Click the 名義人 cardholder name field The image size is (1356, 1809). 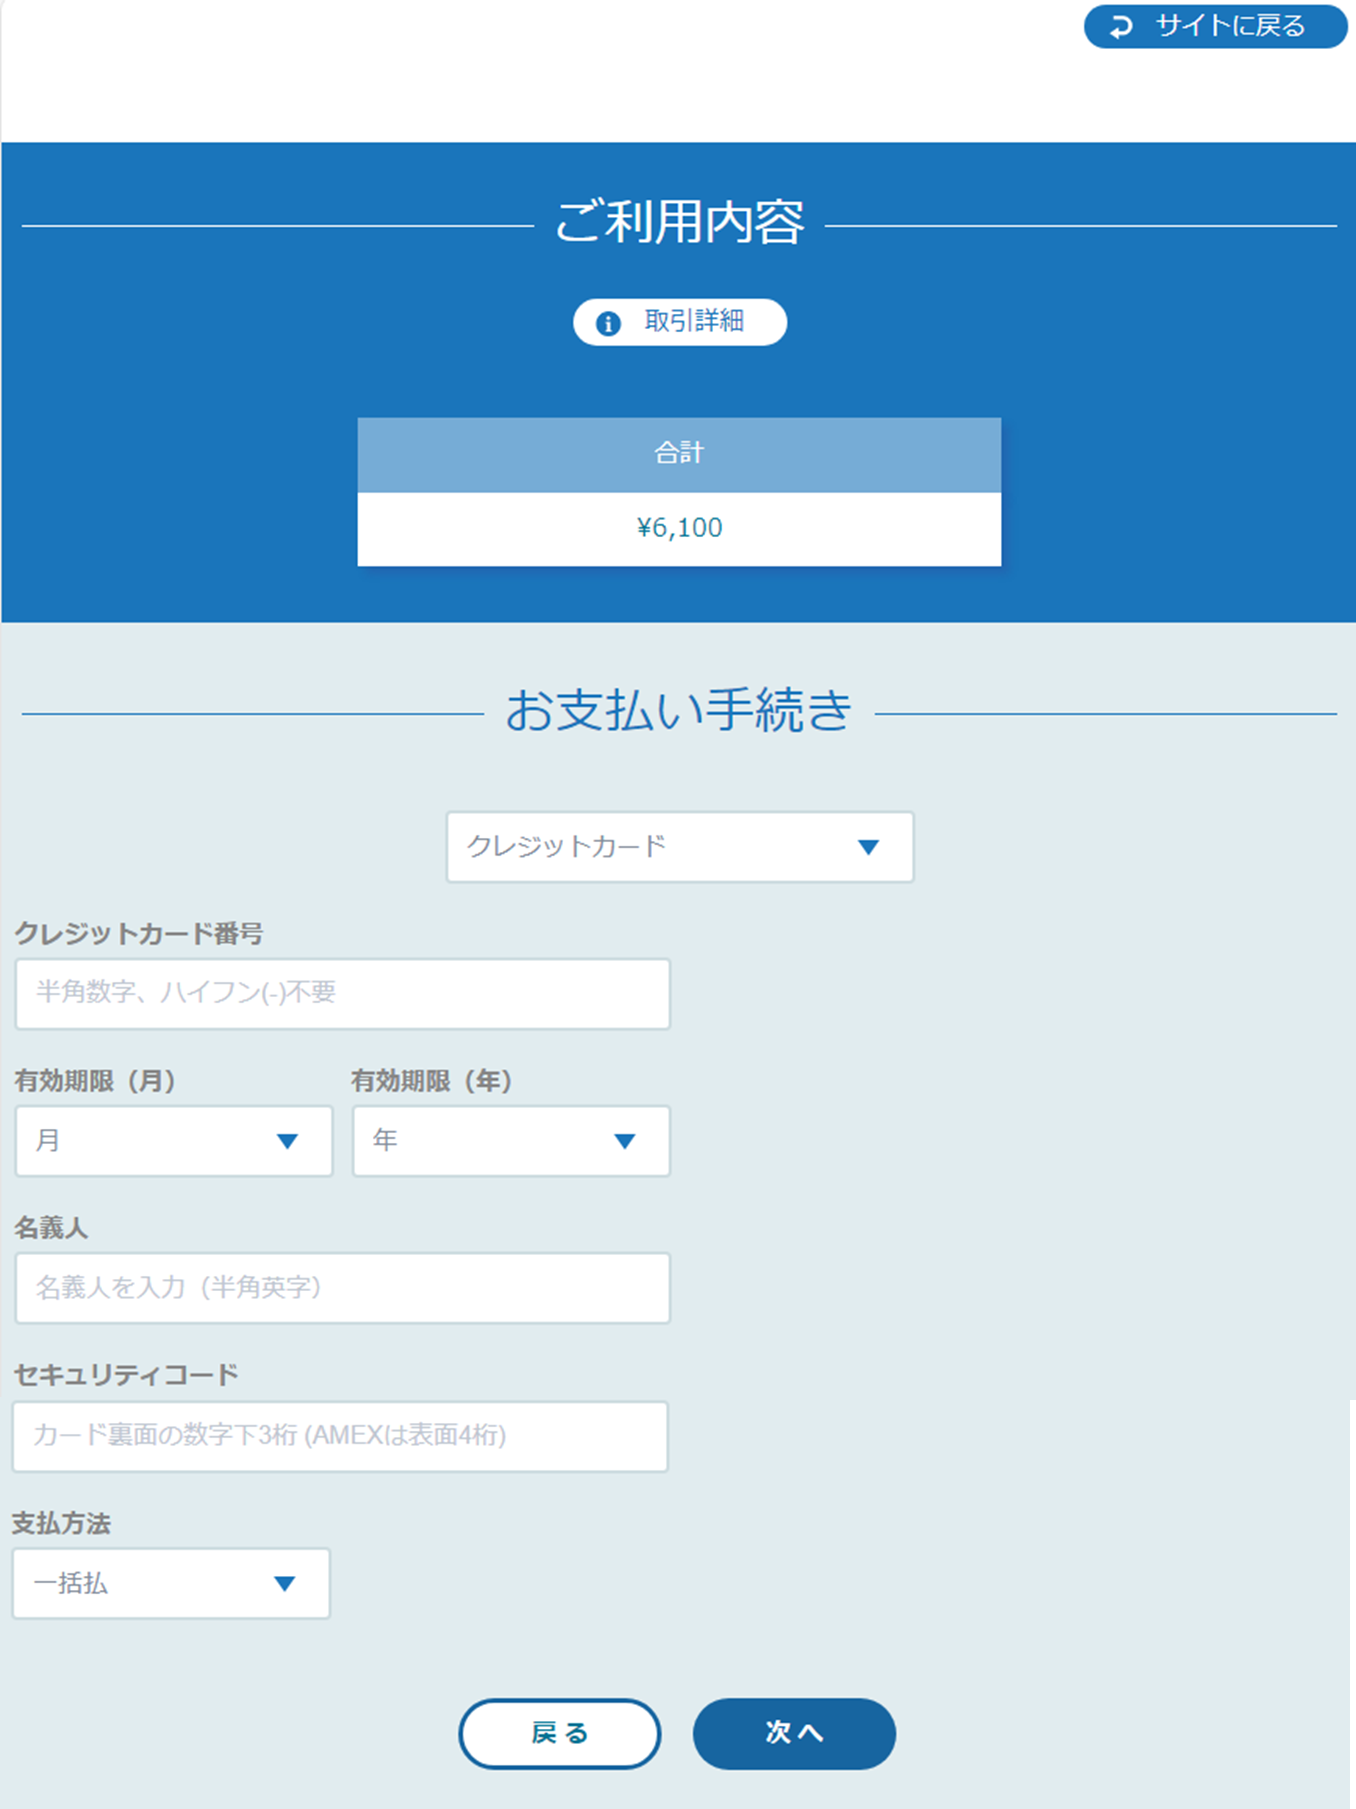click(x=342, y=1288)
